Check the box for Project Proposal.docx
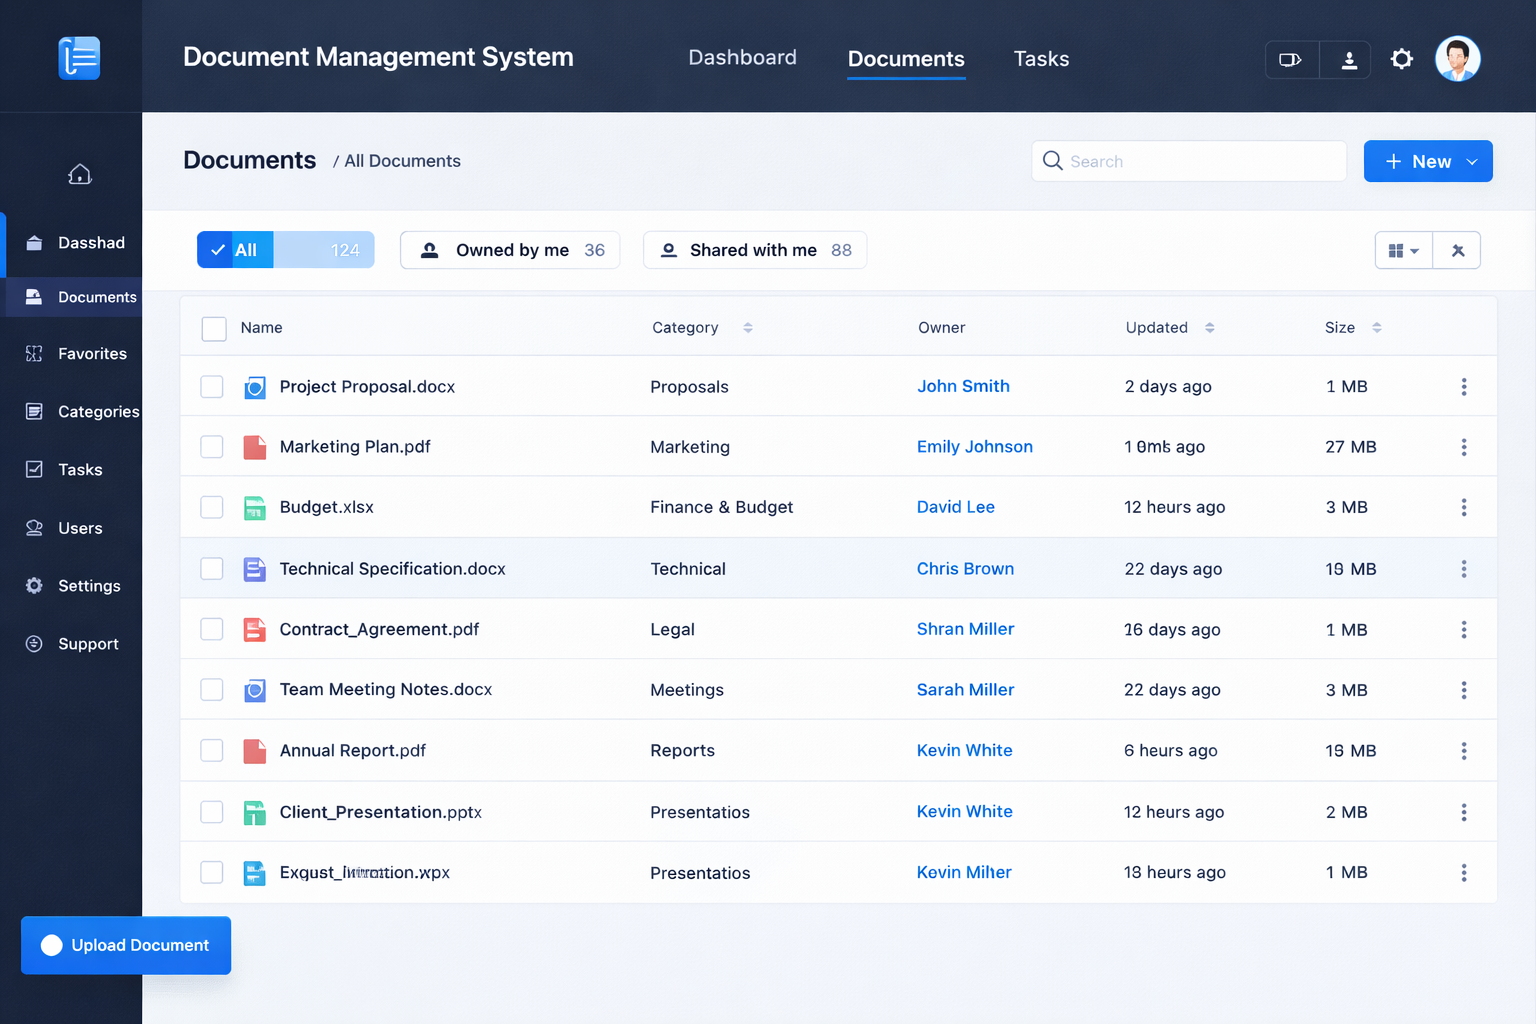This screenshot has width=1536, height=1024. pyautogui.click(x=212, y=387)
